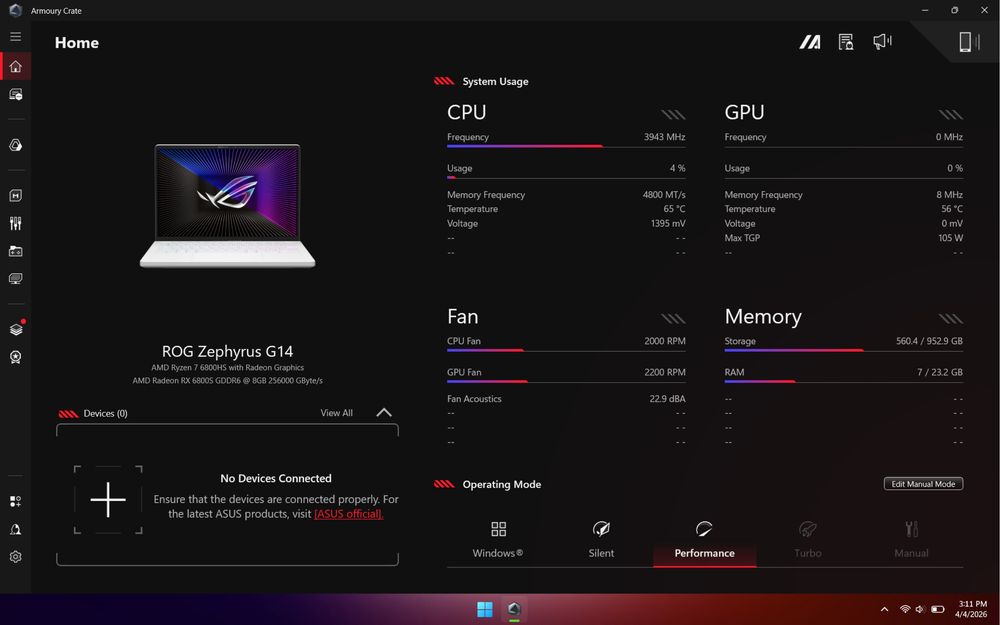The height and width of the screenshot is (625, 1000).
Task: Click the '4800 MT/s' memory frequency value
Action: click(664, 195)
